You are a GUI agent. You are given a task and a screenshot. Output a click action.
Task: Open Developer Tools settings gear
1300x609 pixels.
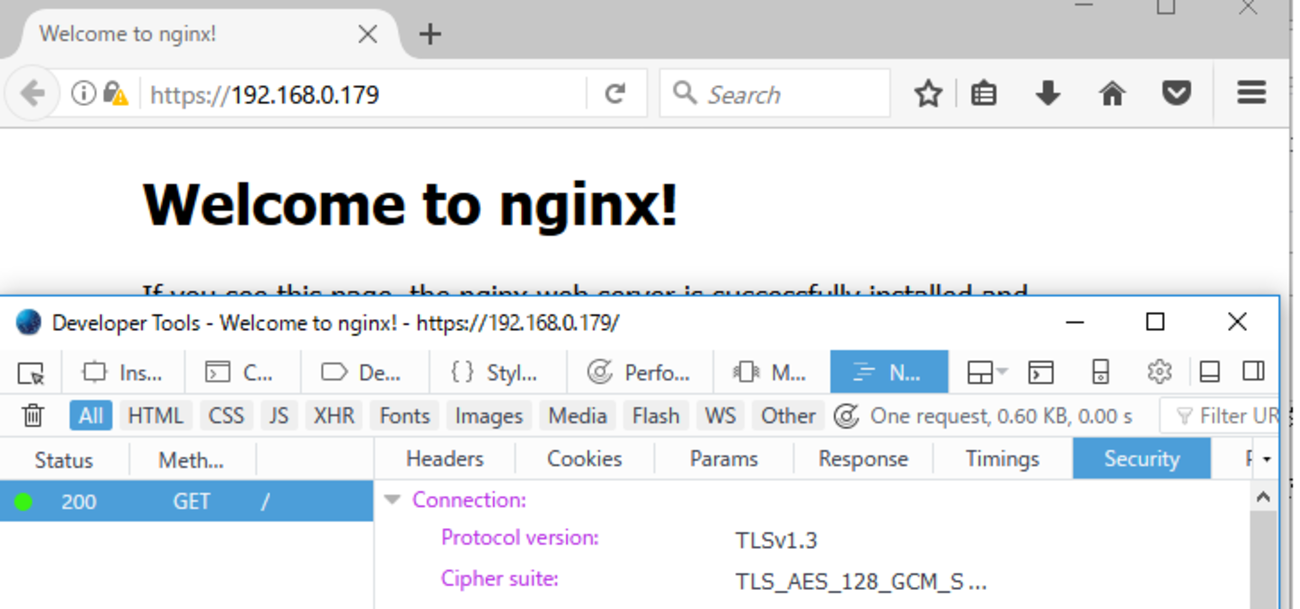[x=1159, y=371]
